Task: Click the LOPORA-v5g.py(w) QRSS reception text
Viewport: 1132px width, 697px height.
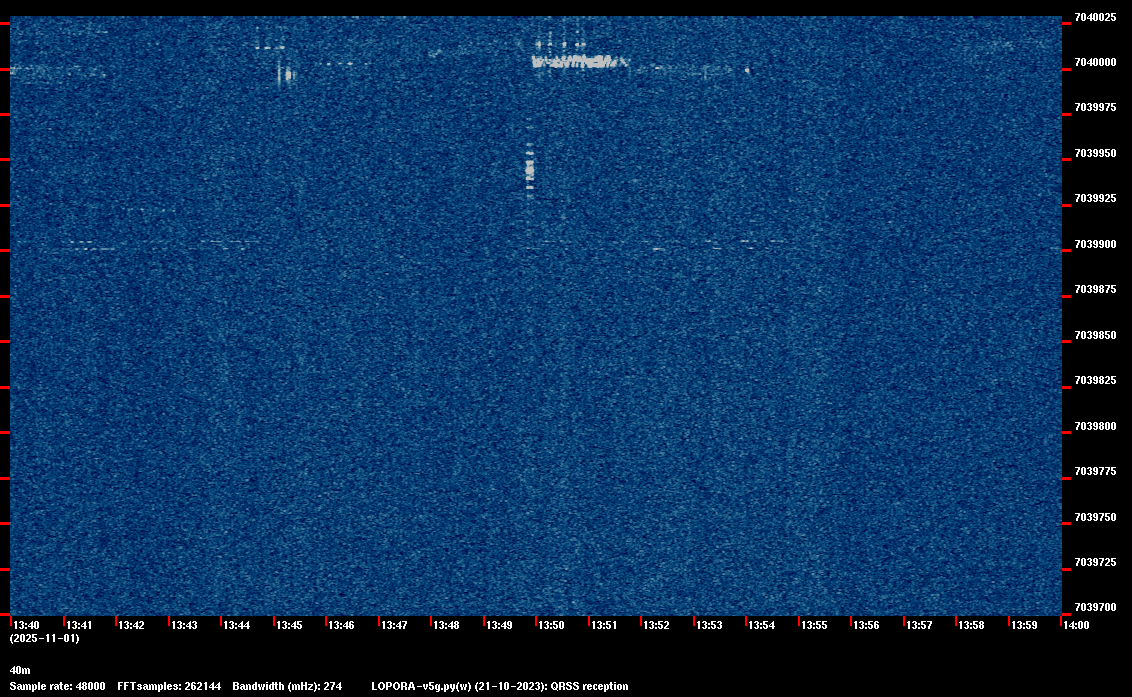Action: tap(500, 686)
